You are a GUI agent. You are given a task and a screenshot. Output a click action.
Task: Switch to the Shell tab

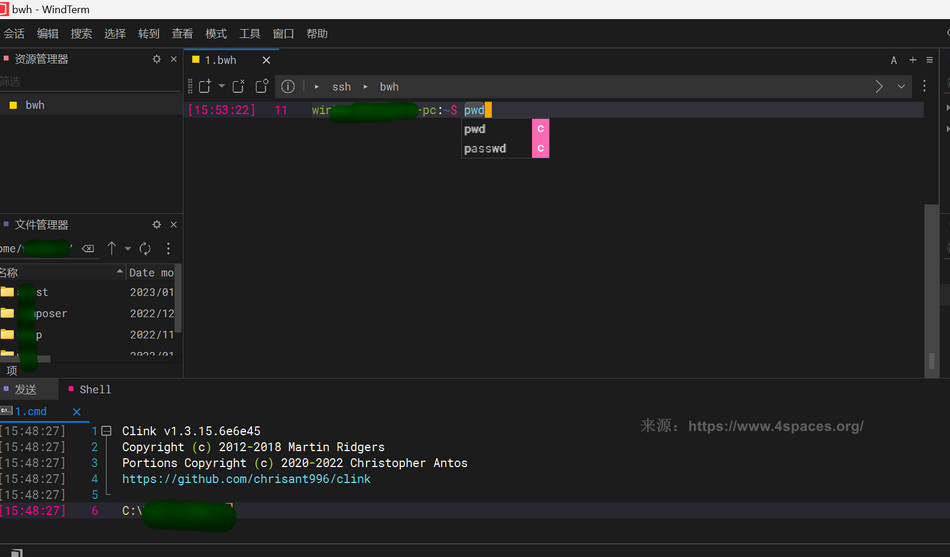coord(95,389)
